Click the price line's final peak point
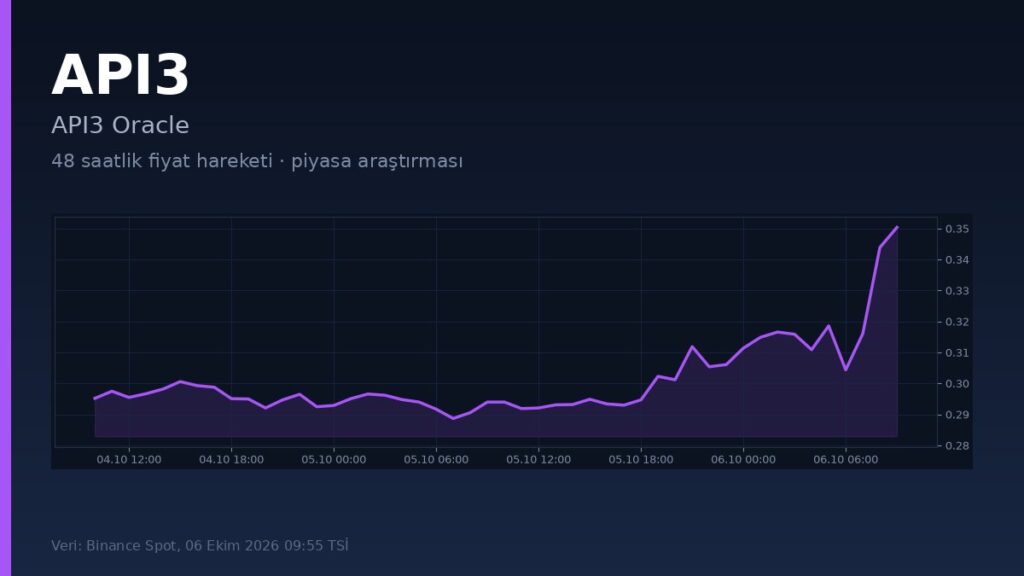 coord(897,227)
